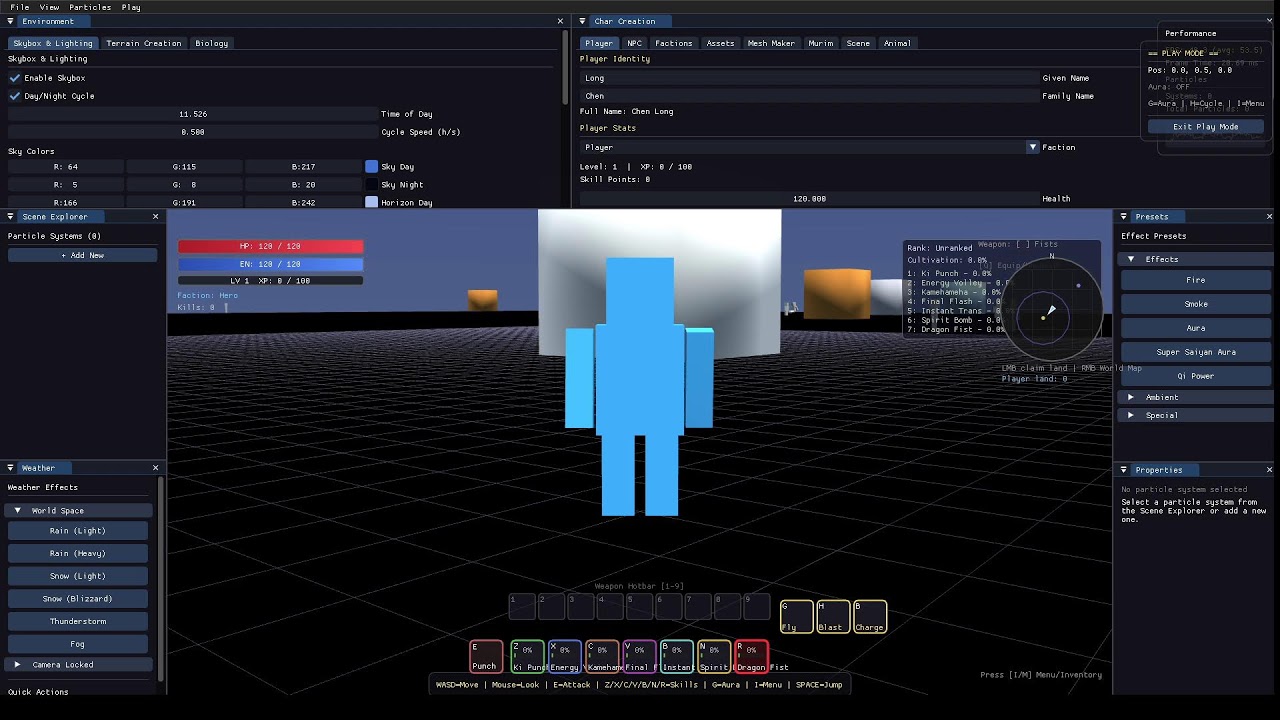Select weapon hotbar slot 6
The width and height of the screenshot is (1280, 720).
click(x=669, y=605)
